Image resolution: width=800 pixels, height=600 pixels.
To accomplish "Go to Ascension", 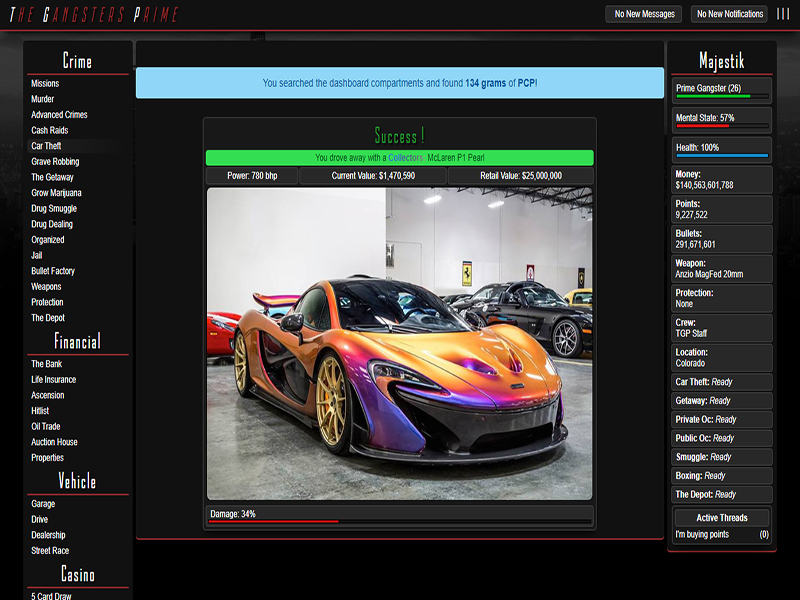I will tap(47, 395).
